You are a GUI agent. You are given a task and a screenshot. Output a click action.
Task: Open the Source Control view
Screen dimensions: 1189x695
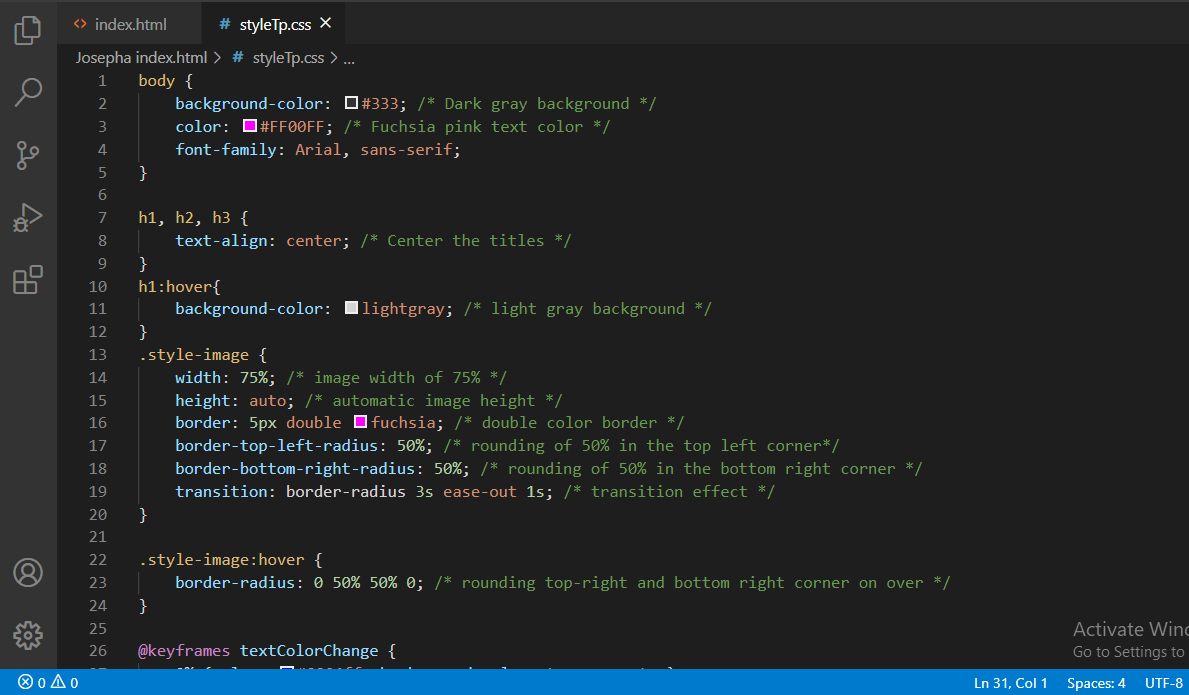pos(27,155)
